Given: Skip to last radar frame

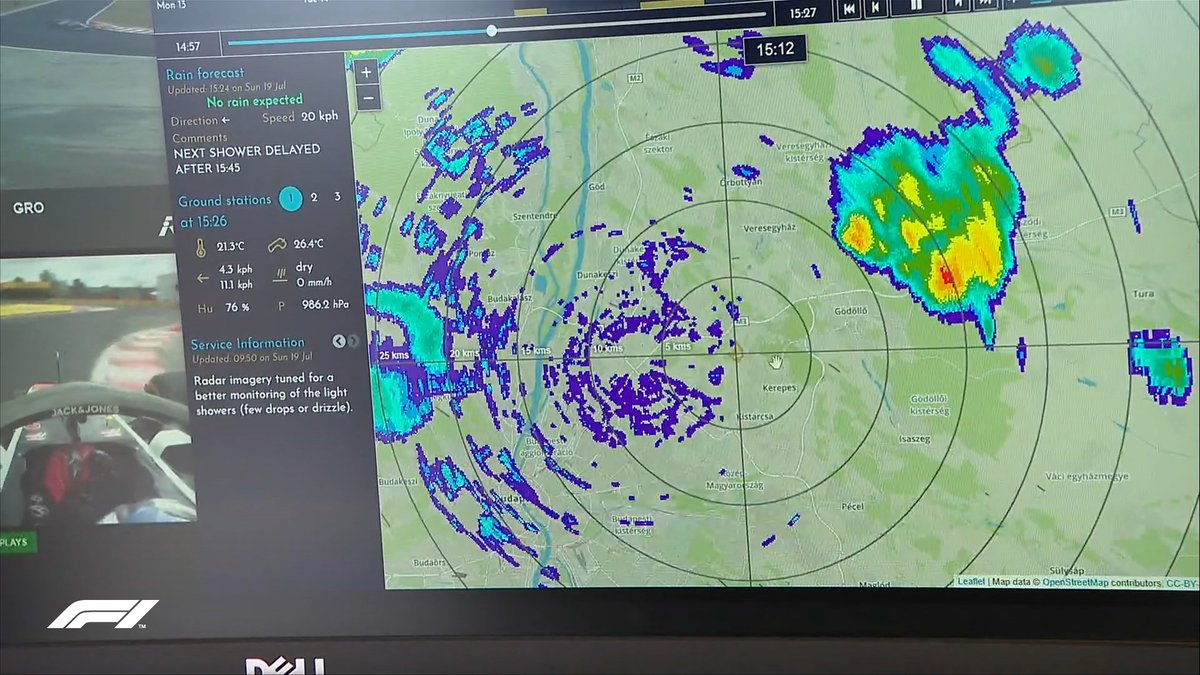Looking at the screenshot, I should click(984, 6).
